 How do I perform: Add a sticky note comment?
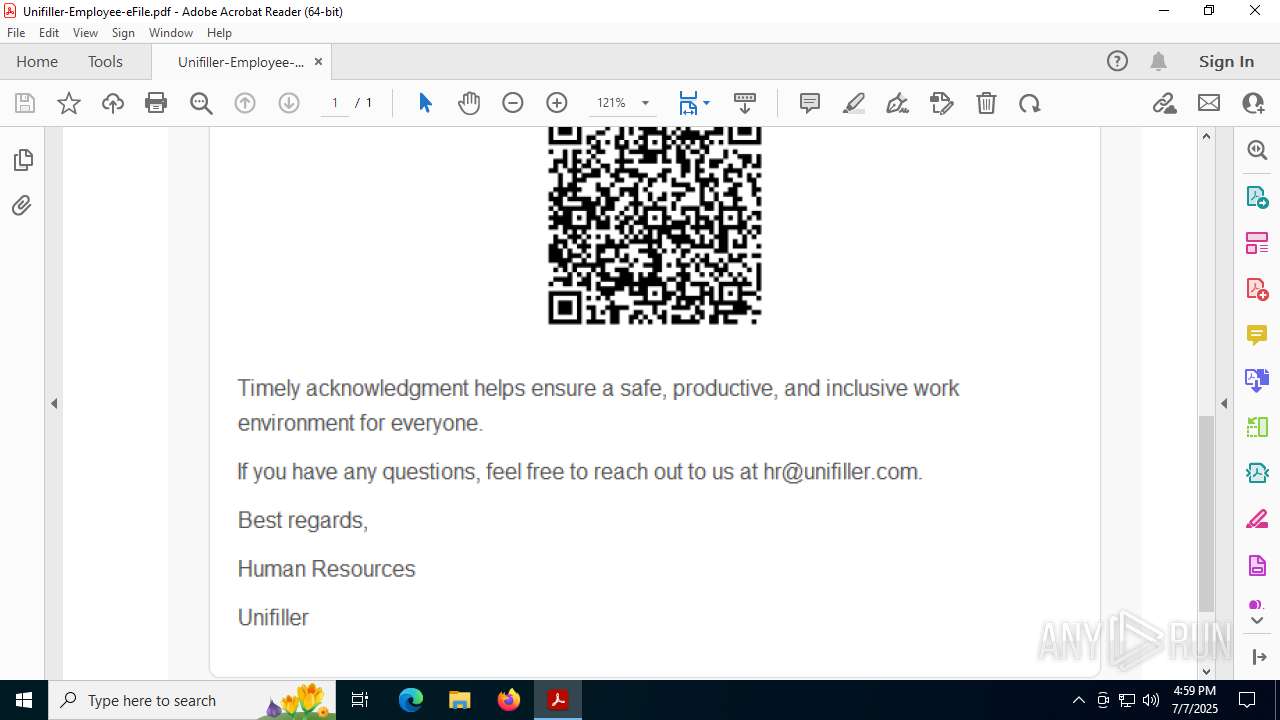[x=810, y=103]
